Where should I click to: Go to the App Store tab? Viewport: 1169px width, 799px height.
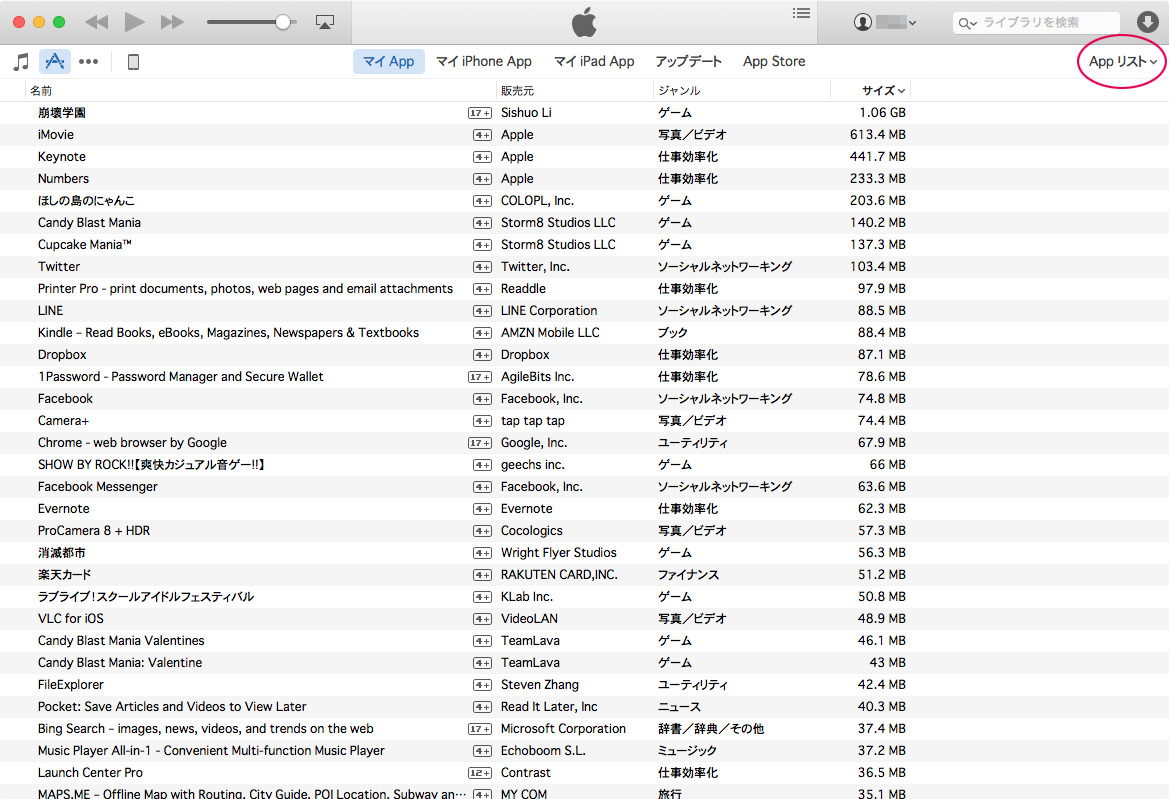pyautogui.click(x=774, y=61)
